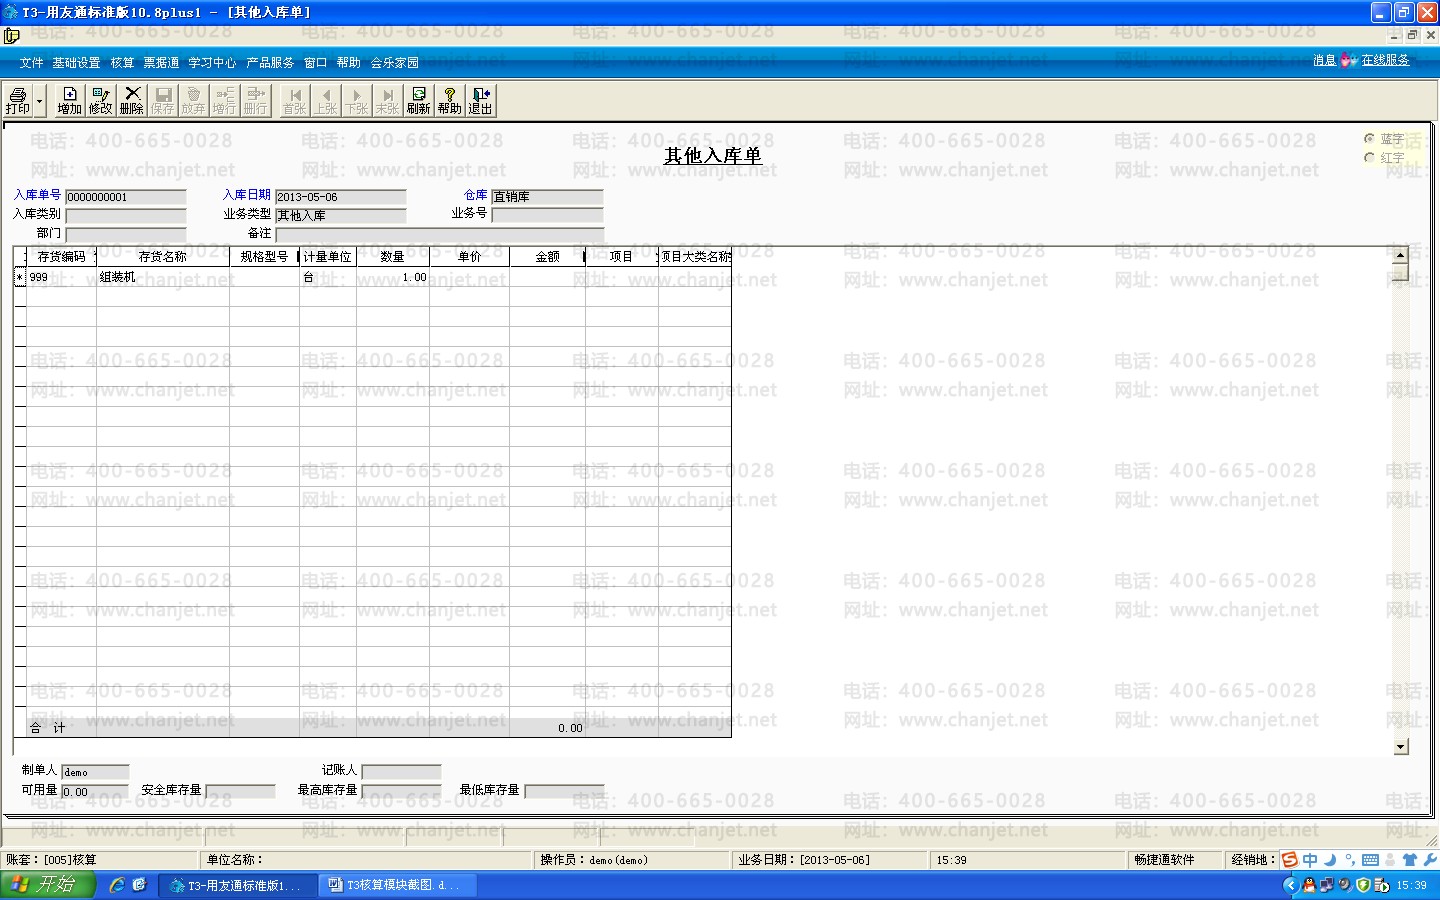Click the Internet Explorer quick launch icon
The height and width of the screenshot is (900, 1440).
pyautogui.click(x=117, y=885)
